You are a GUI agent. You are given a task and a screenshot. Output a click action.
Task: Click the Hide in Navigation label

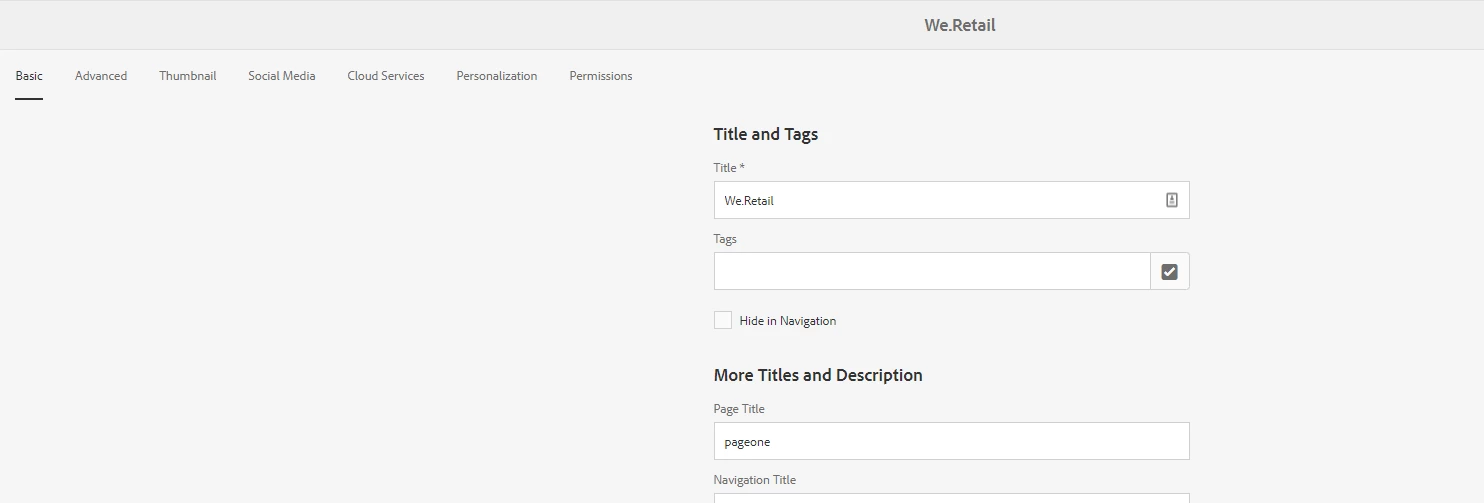788,321
